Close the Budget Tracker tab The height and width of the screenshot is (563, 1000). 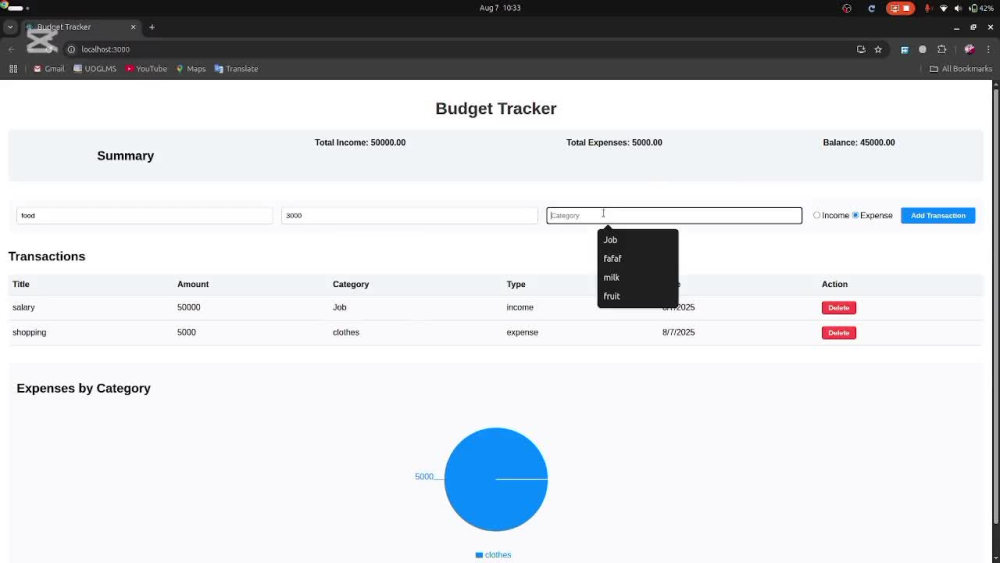(x=133, y=27)
